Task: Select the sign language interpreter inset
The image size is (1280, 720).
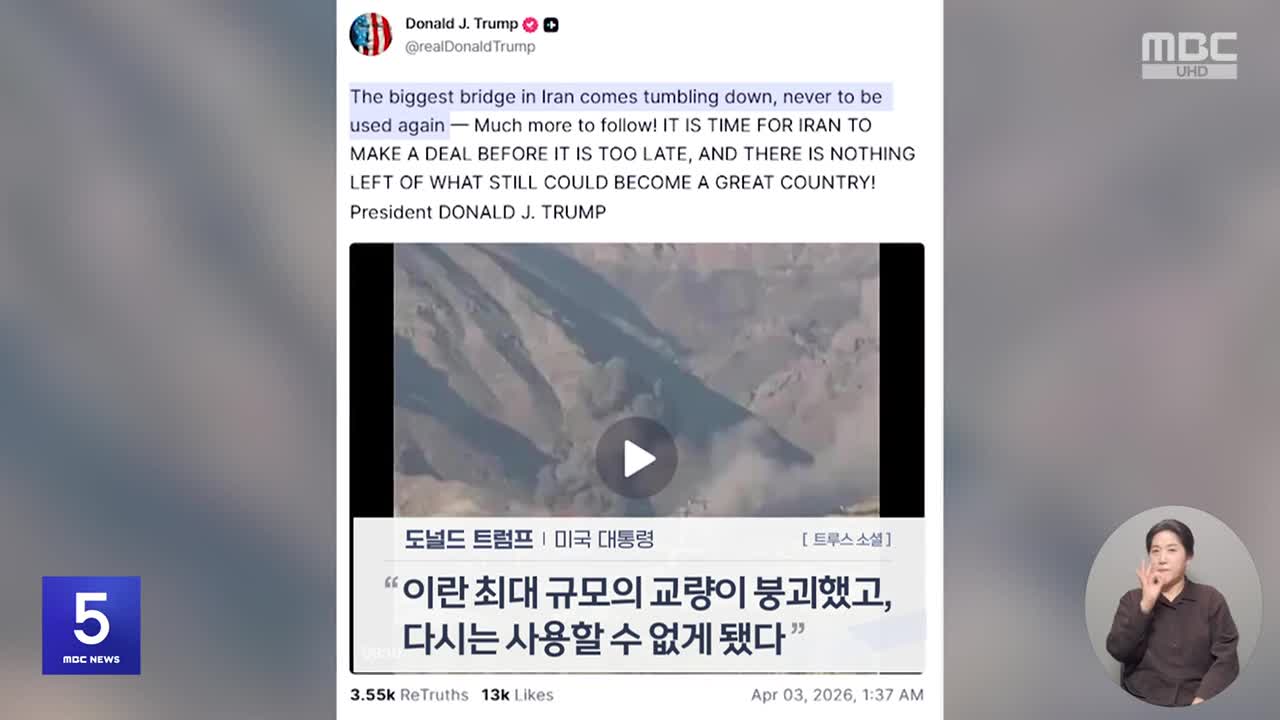Action: pos(1173,606)
